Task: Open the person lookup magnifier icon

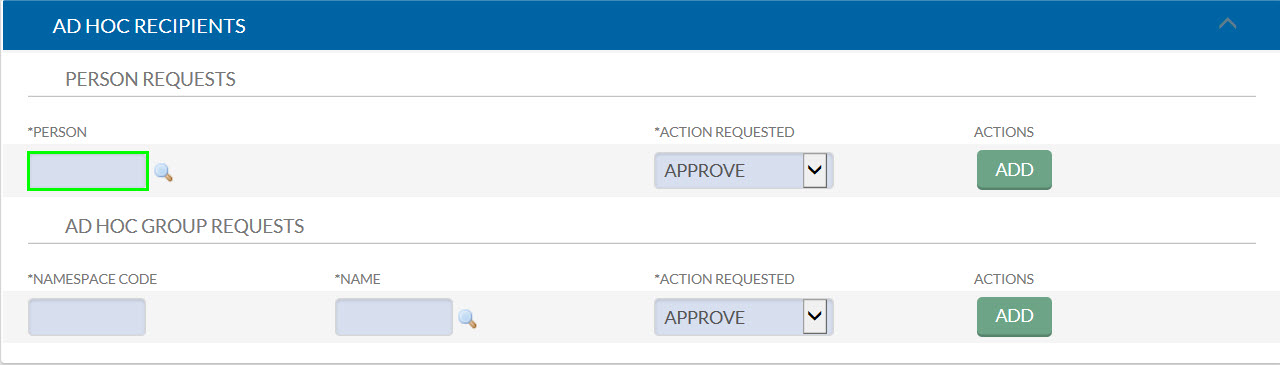Action: (x=163, y=172)
